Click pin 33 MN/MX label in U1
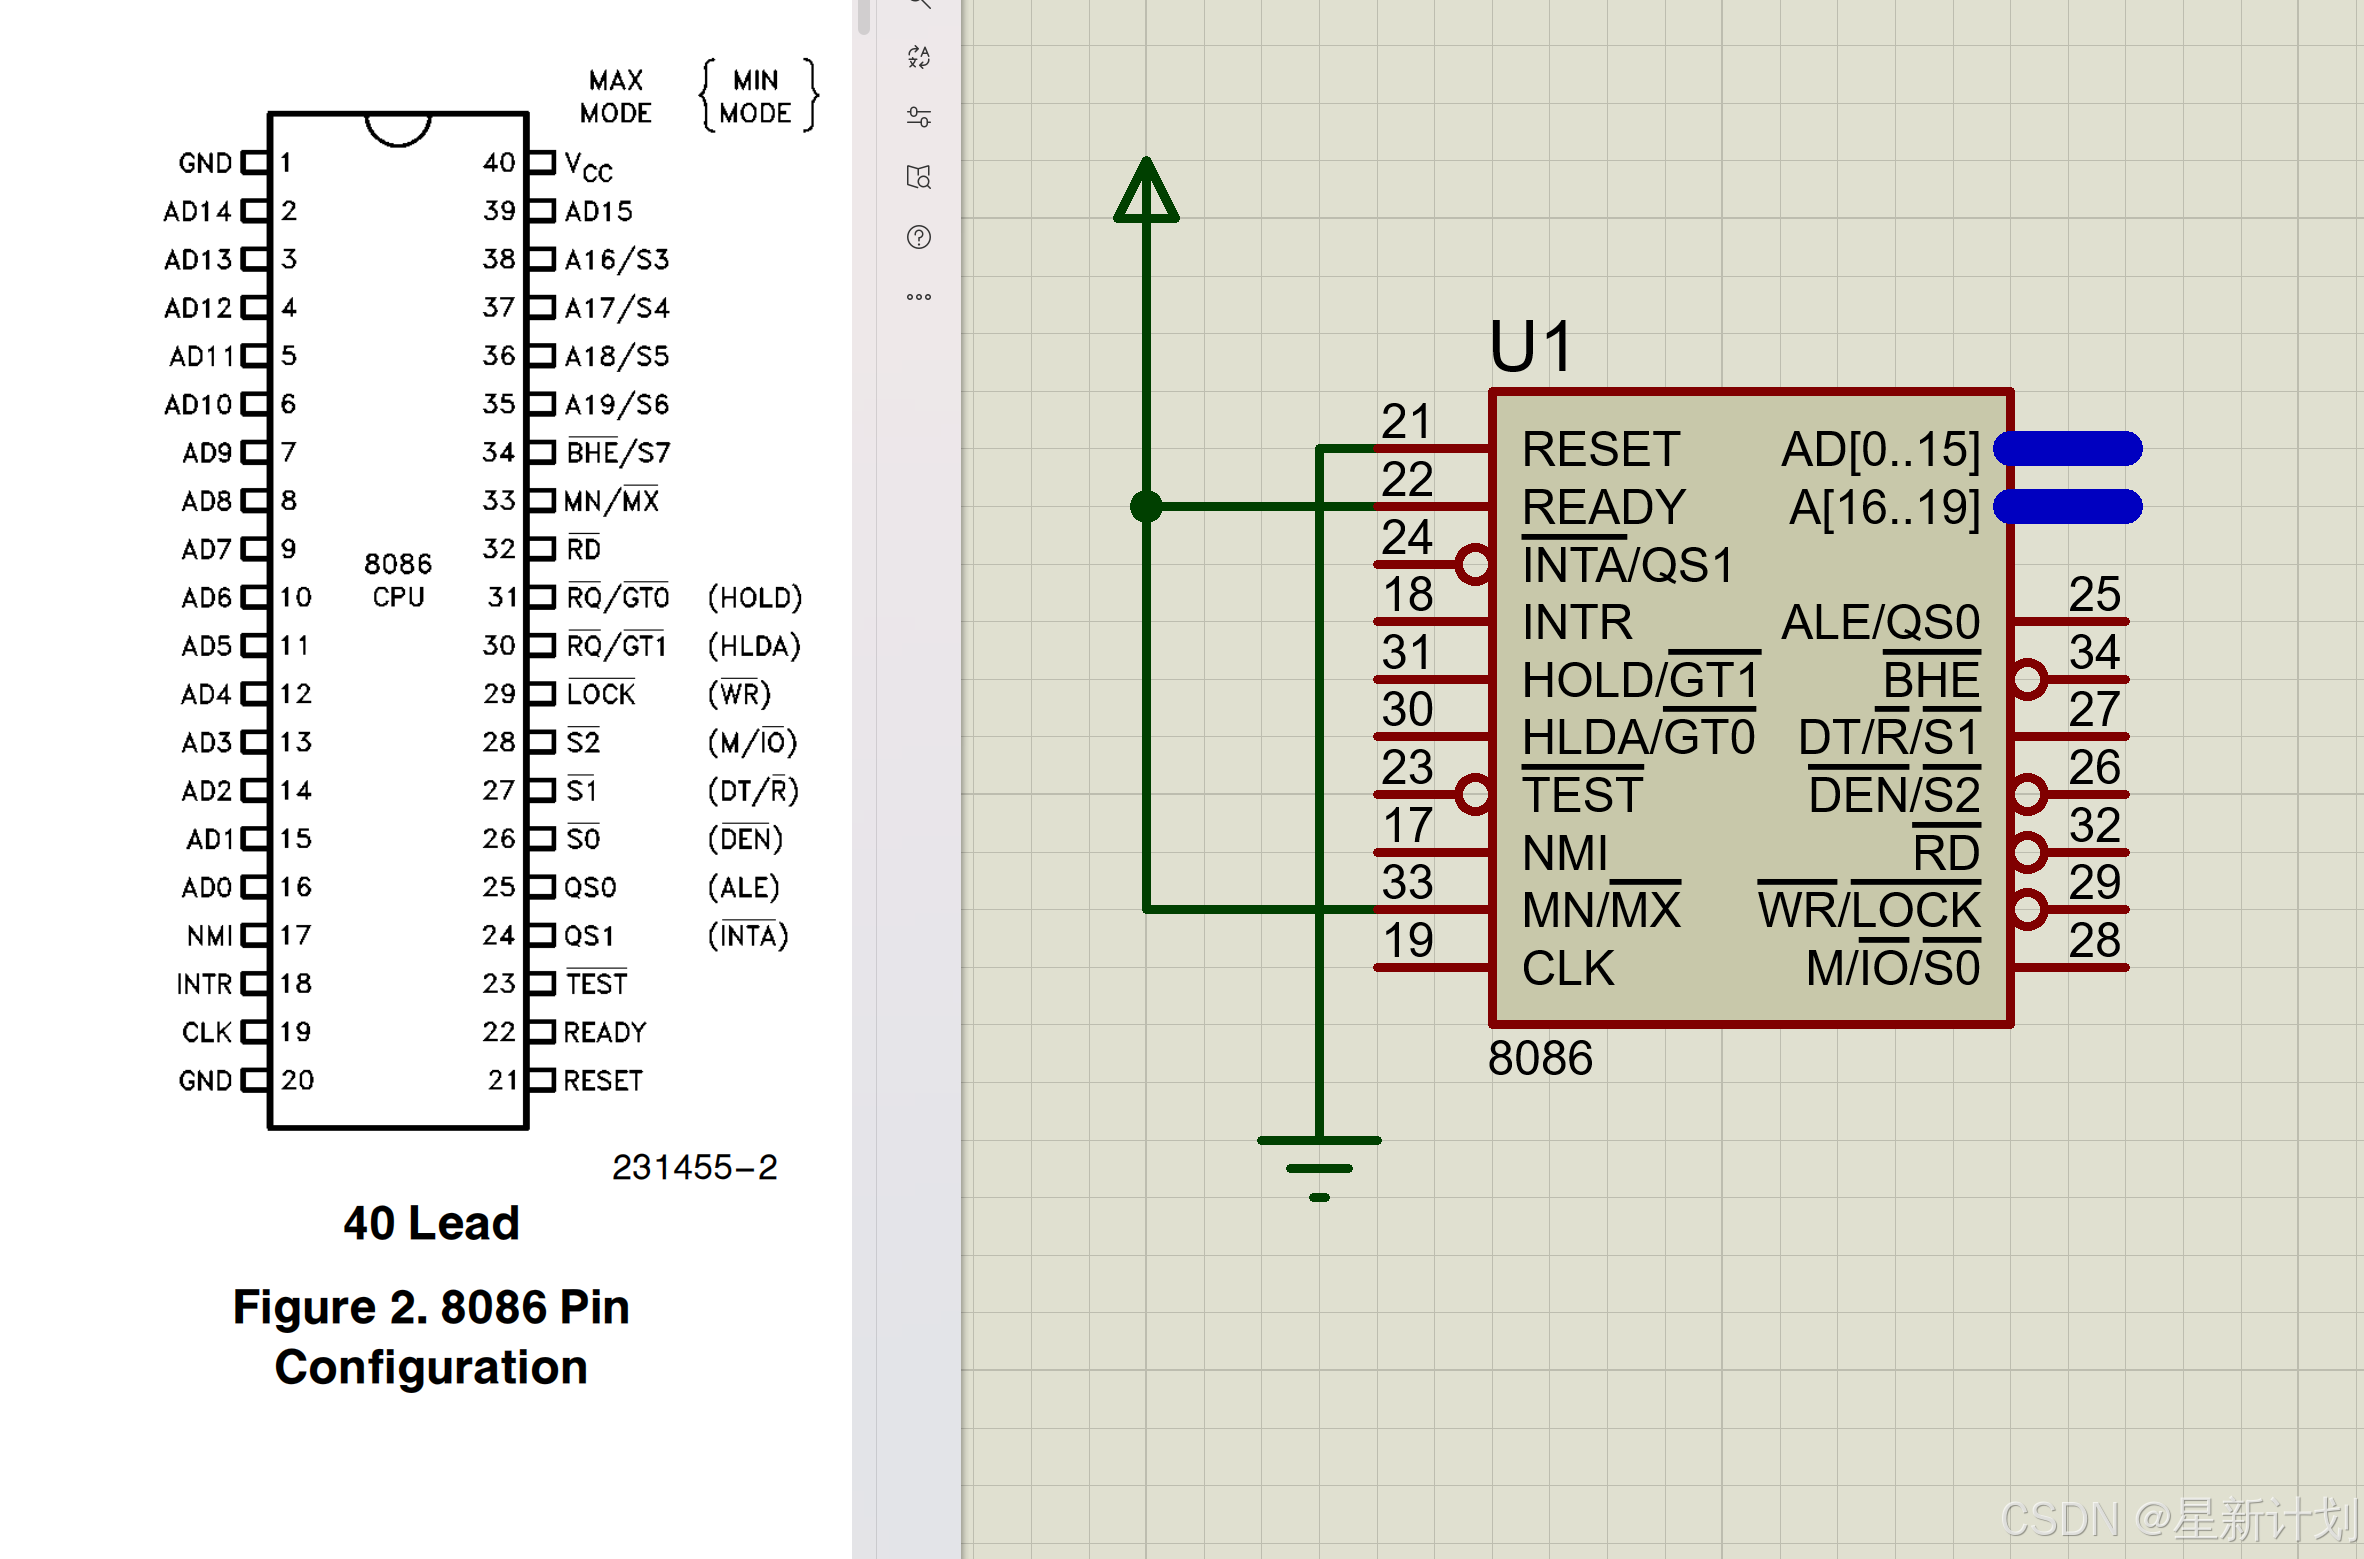This screenshot has width=2364, height=1559. pyautogui.click(x=1601, y=910)
